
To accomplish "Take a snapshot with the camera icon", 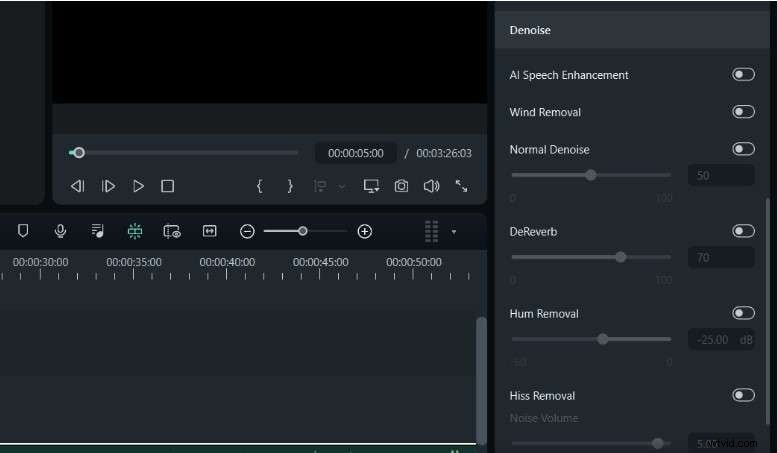I will (401, 186).
